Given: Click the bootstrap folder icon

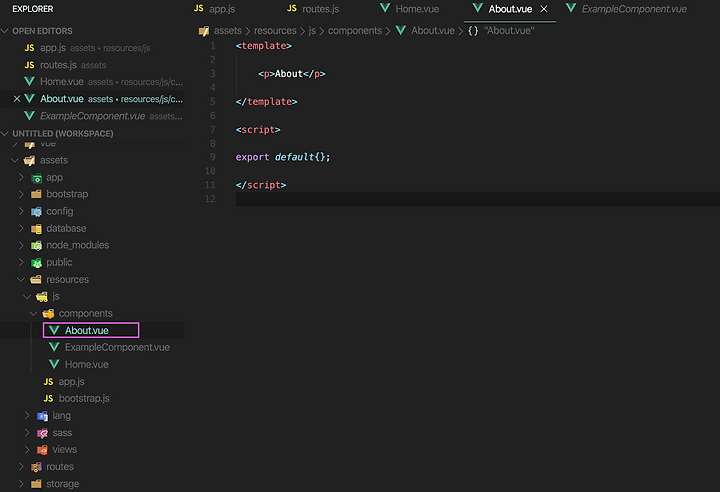Looking at the screenshot, I should 36,194.
